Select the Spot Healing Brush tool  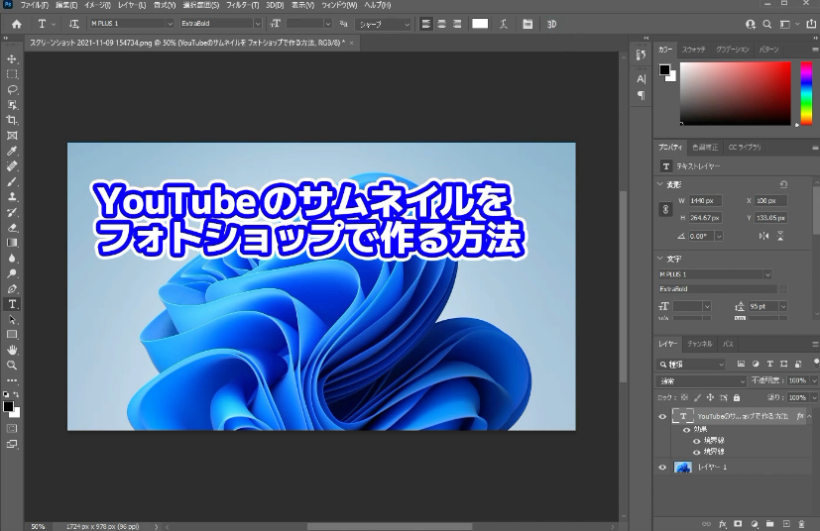(12, 166)
